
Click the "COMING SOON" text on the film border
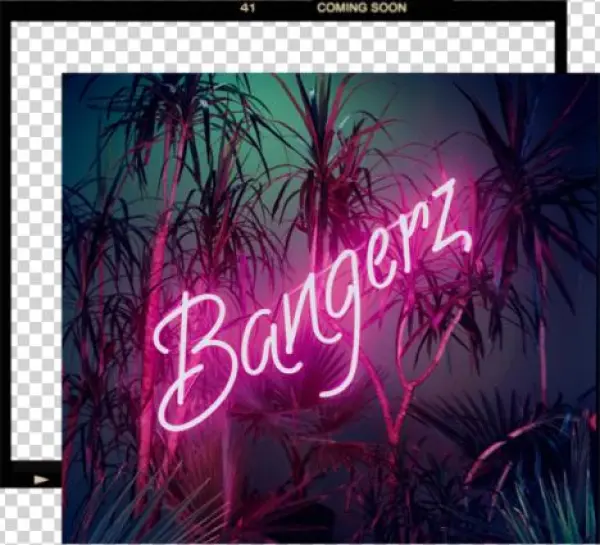coord(362,8)
